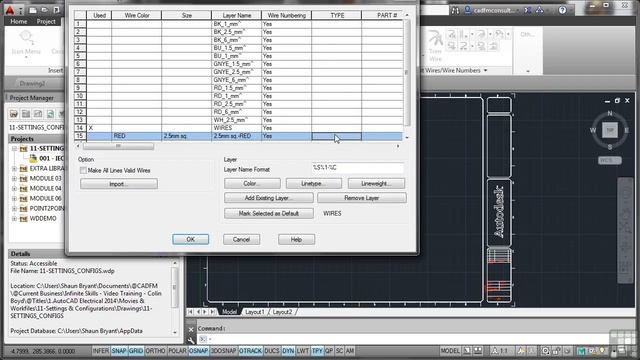Click the annotation scale 1:1 icon
This screenshot has width=640, height=360.
499,351
